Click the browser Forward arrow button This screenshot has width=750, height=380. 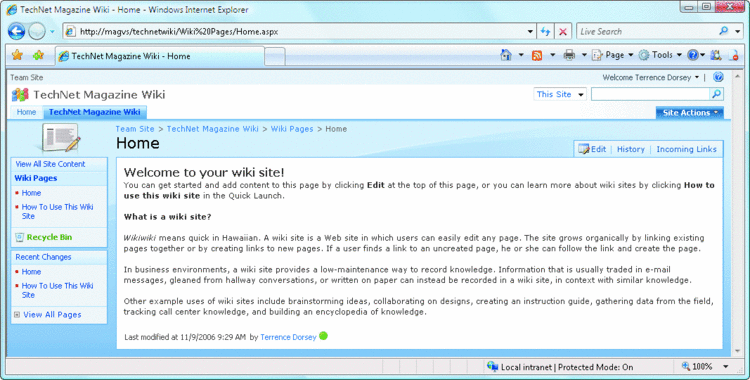pos(37,32)
